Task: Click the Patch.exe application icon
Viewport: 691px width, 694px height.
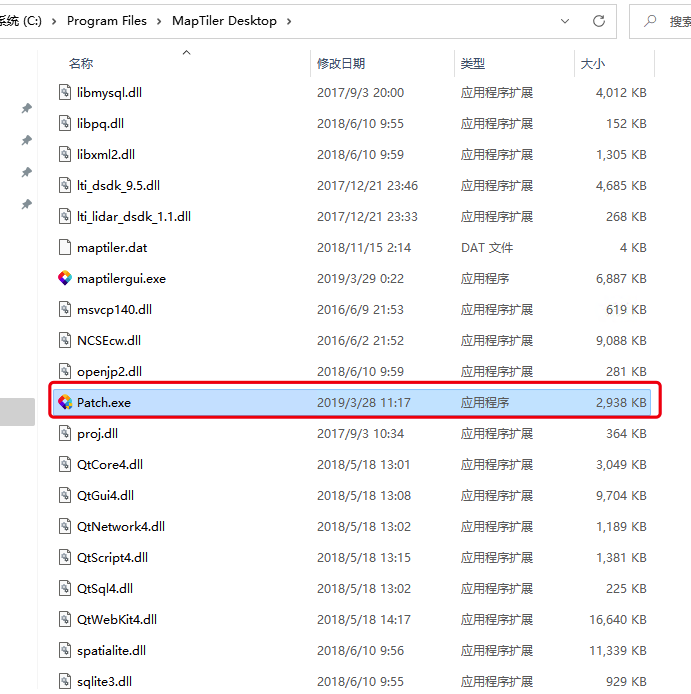Action: point(65,403)
